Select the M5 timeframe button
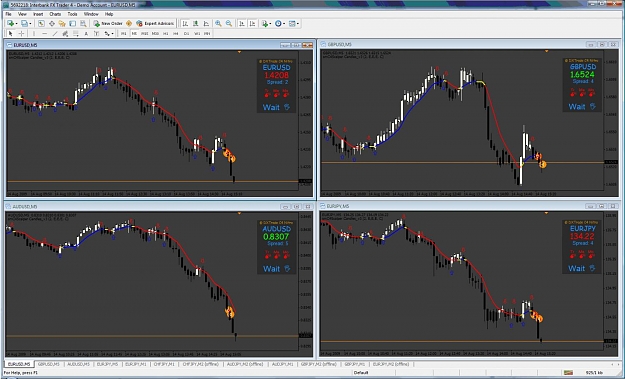The height and width of the screenshot is (379, 625). 134,33
